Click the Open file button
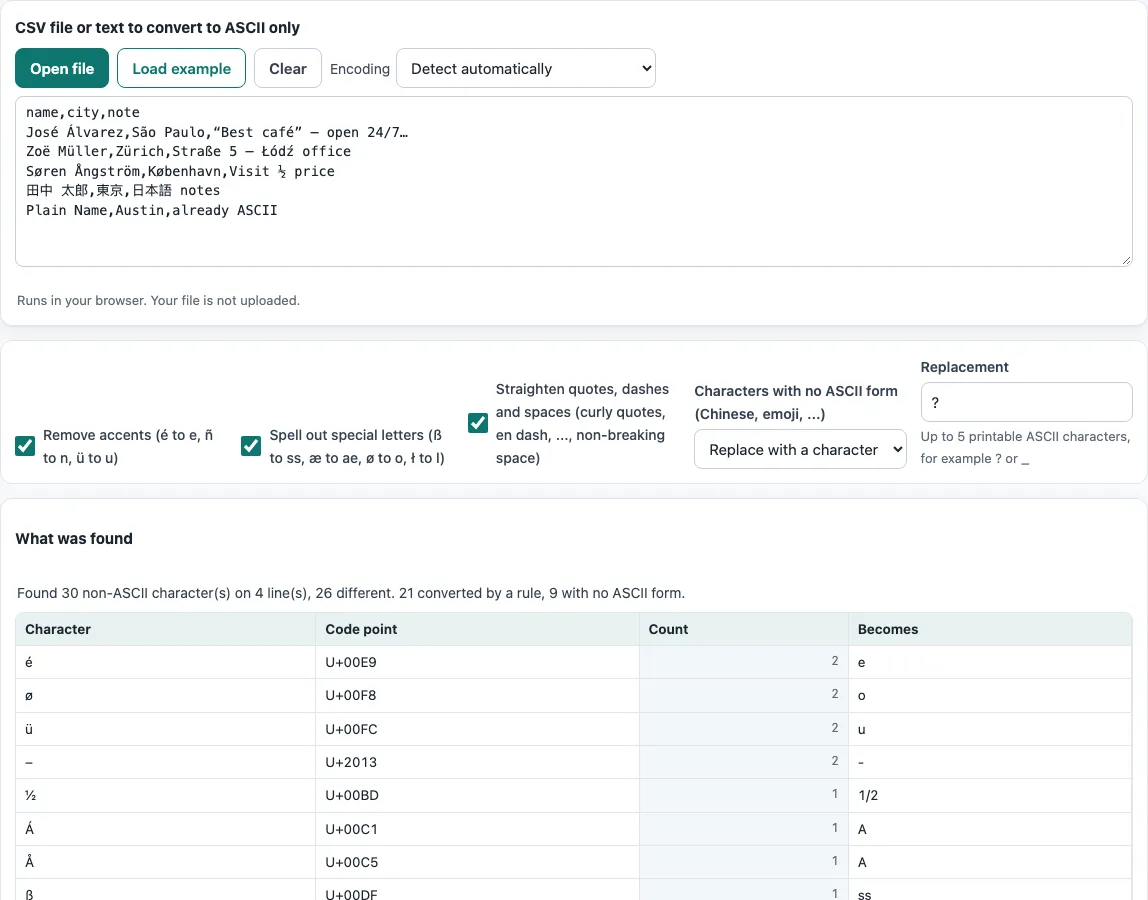The image size is (1148, 900). (62, 68)
